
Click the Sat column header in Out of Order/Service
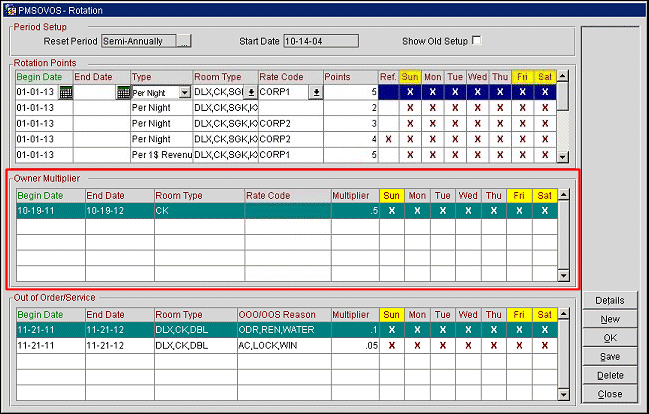(545, 314)
